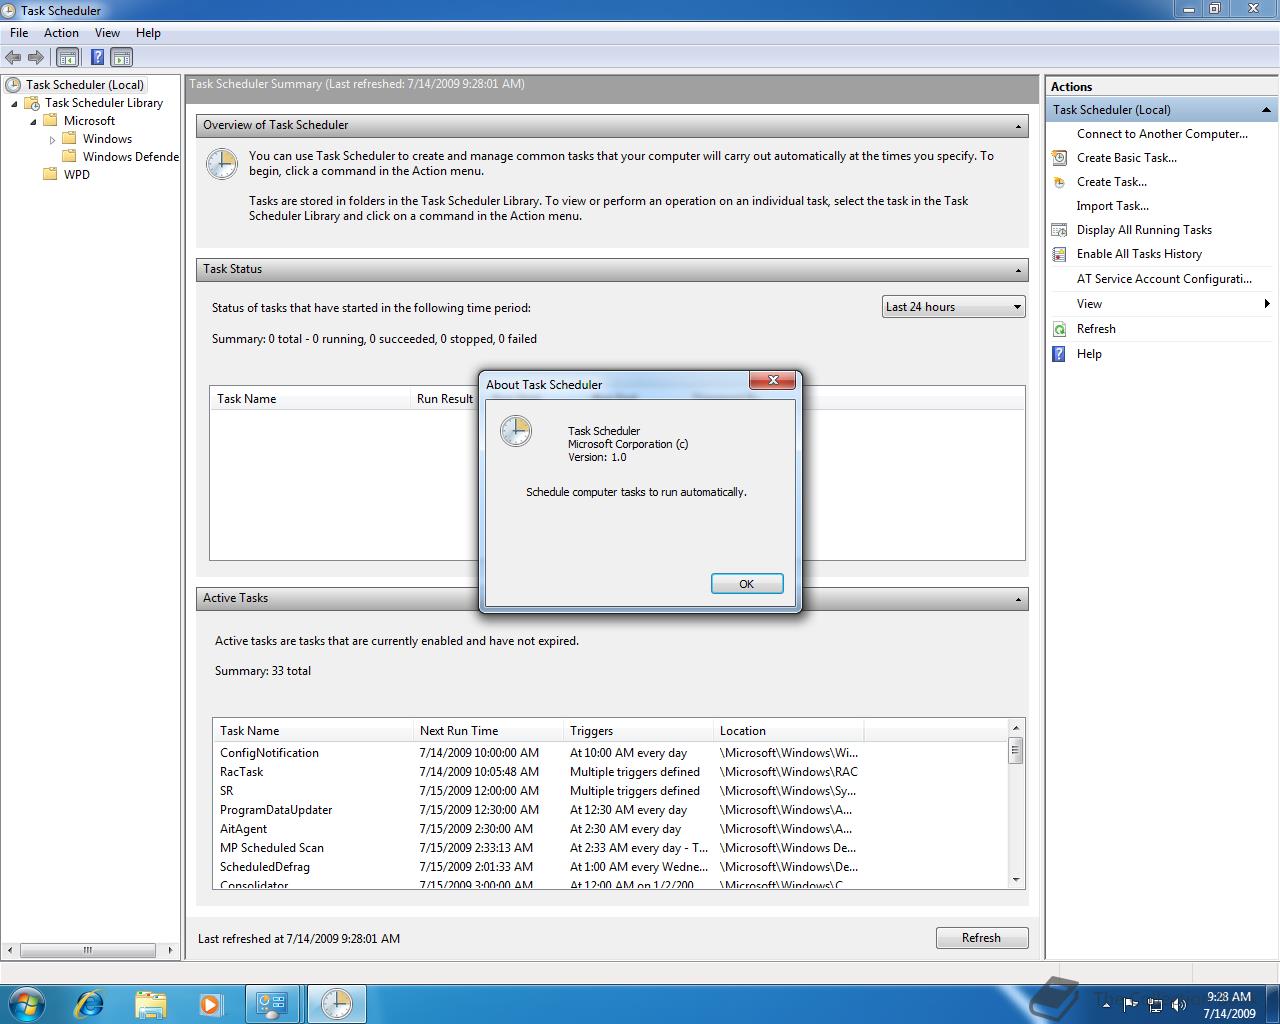Select the MP Scheduled Scan task row
Image resolution: width=1280 pixels, height=1024 pixels.
click(610, 848)
